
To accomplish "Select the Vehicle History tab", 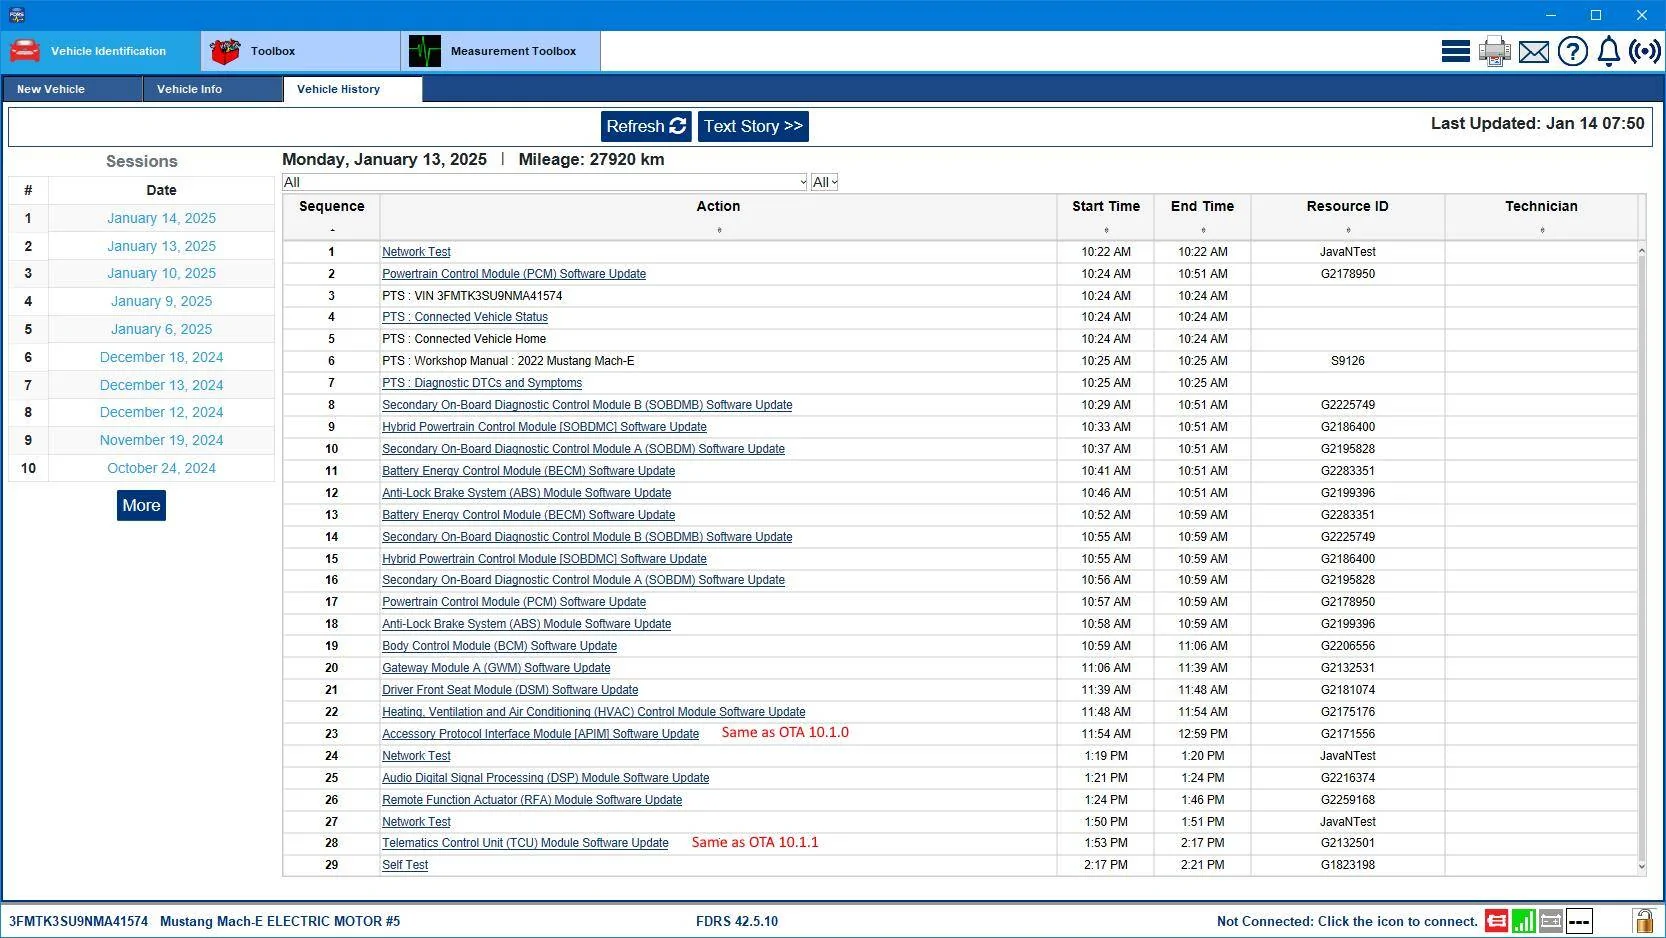I will tap(353, 89).
